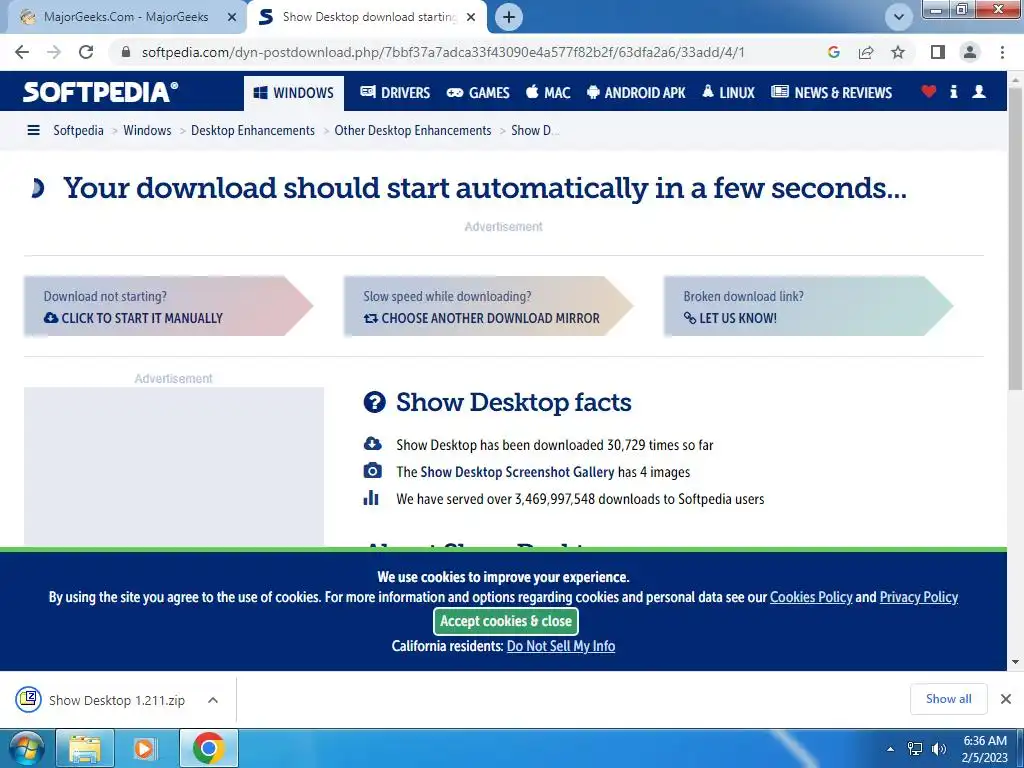This screenshot has height=768, width=1024.
Task: Open Do Not Sell My Info link
Action: (561, 646)
